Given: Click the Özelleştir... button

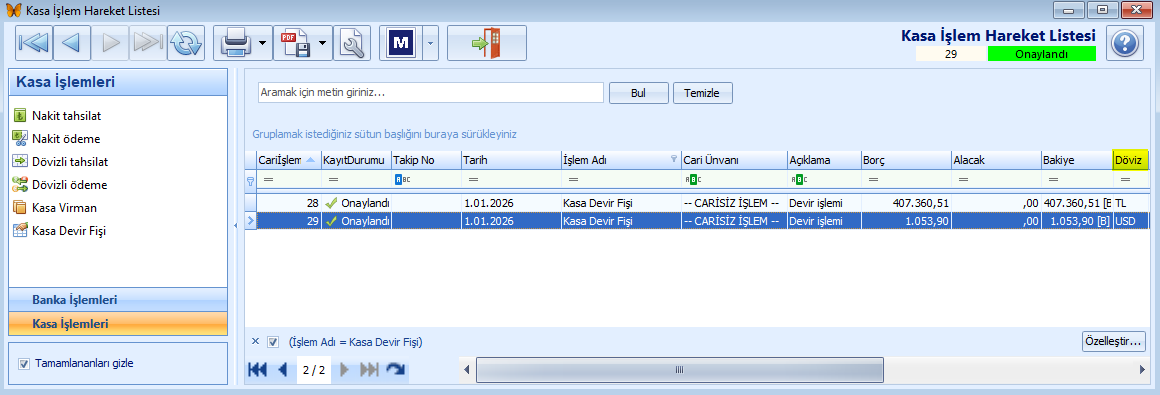Looking at the screenshot, I should point(1113,342).
